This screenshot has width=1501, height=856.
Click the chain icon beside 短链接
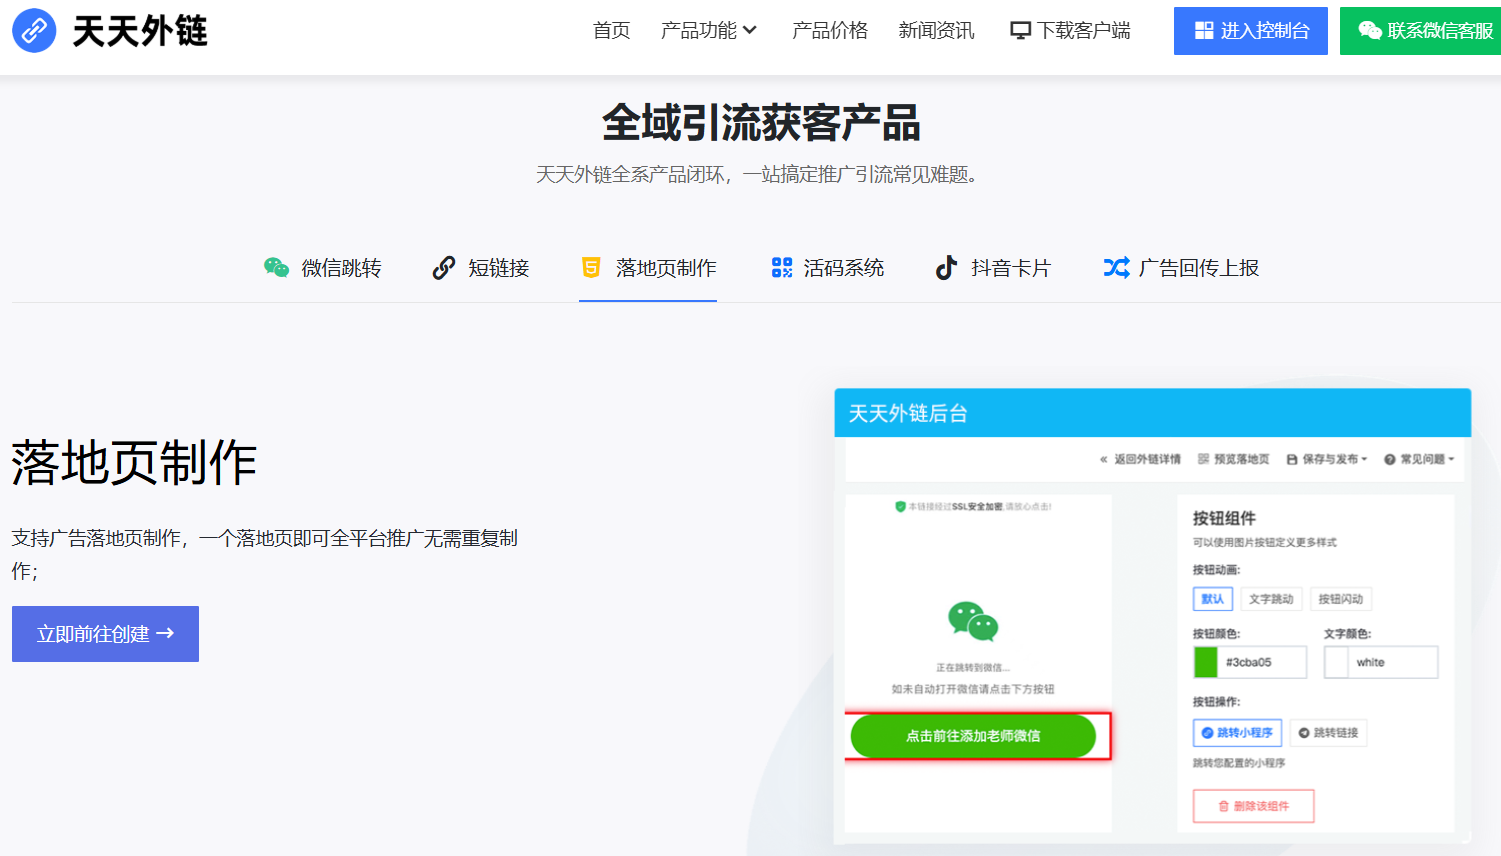click(x=443, y=268)
